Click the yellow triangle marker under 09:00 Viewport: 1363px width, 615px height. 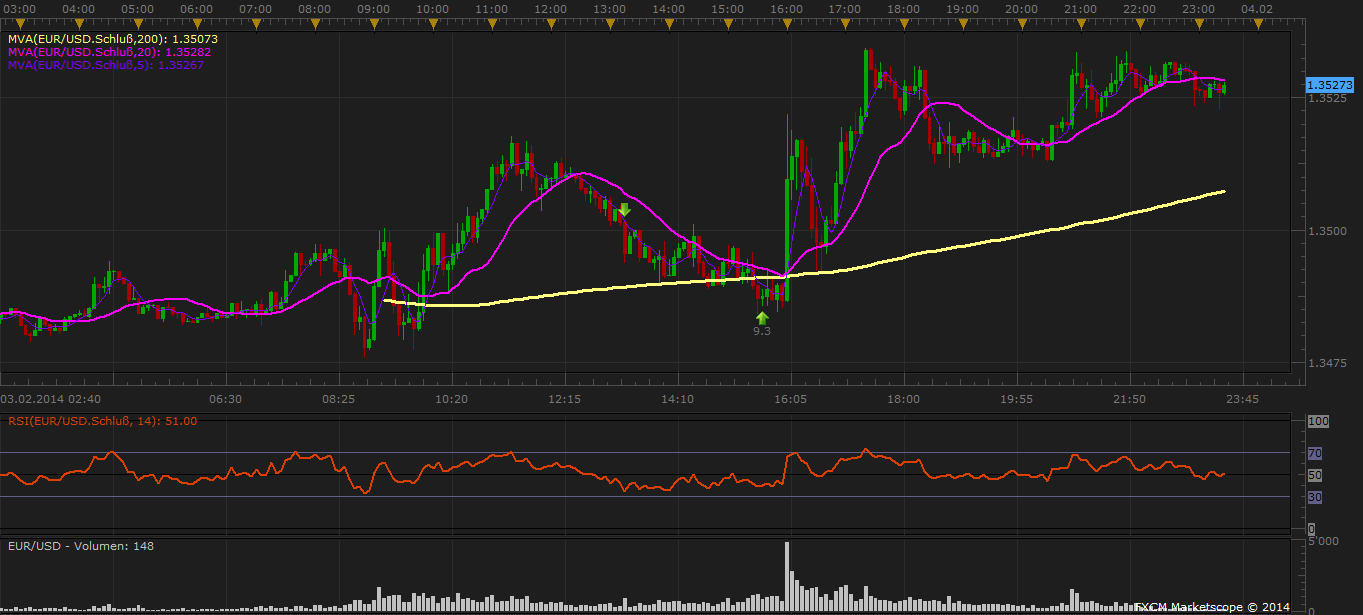tap(374, 21)
